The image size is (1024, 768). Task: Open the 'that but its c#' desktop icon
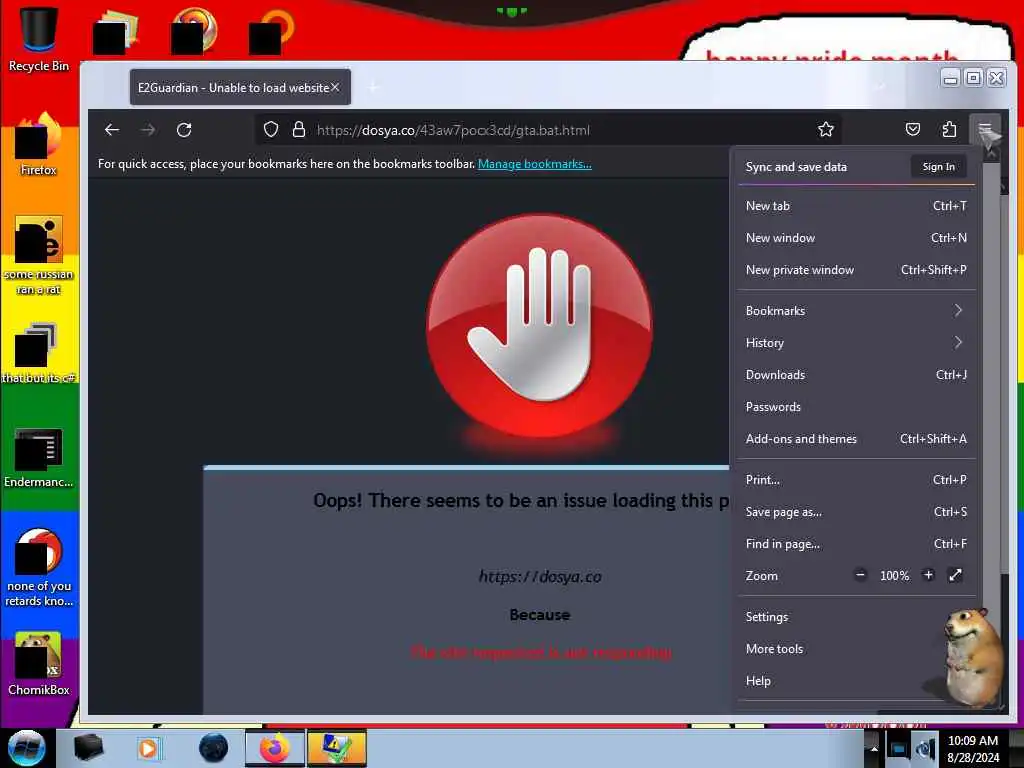click(x=39, y=353)
